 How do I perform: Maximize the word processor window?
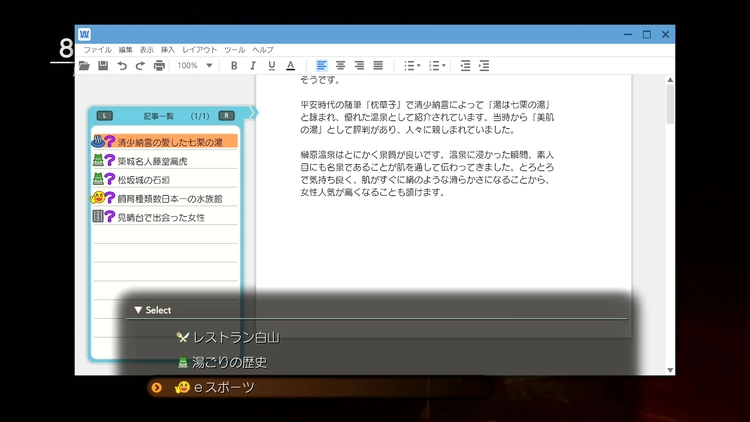coord(647,34)
